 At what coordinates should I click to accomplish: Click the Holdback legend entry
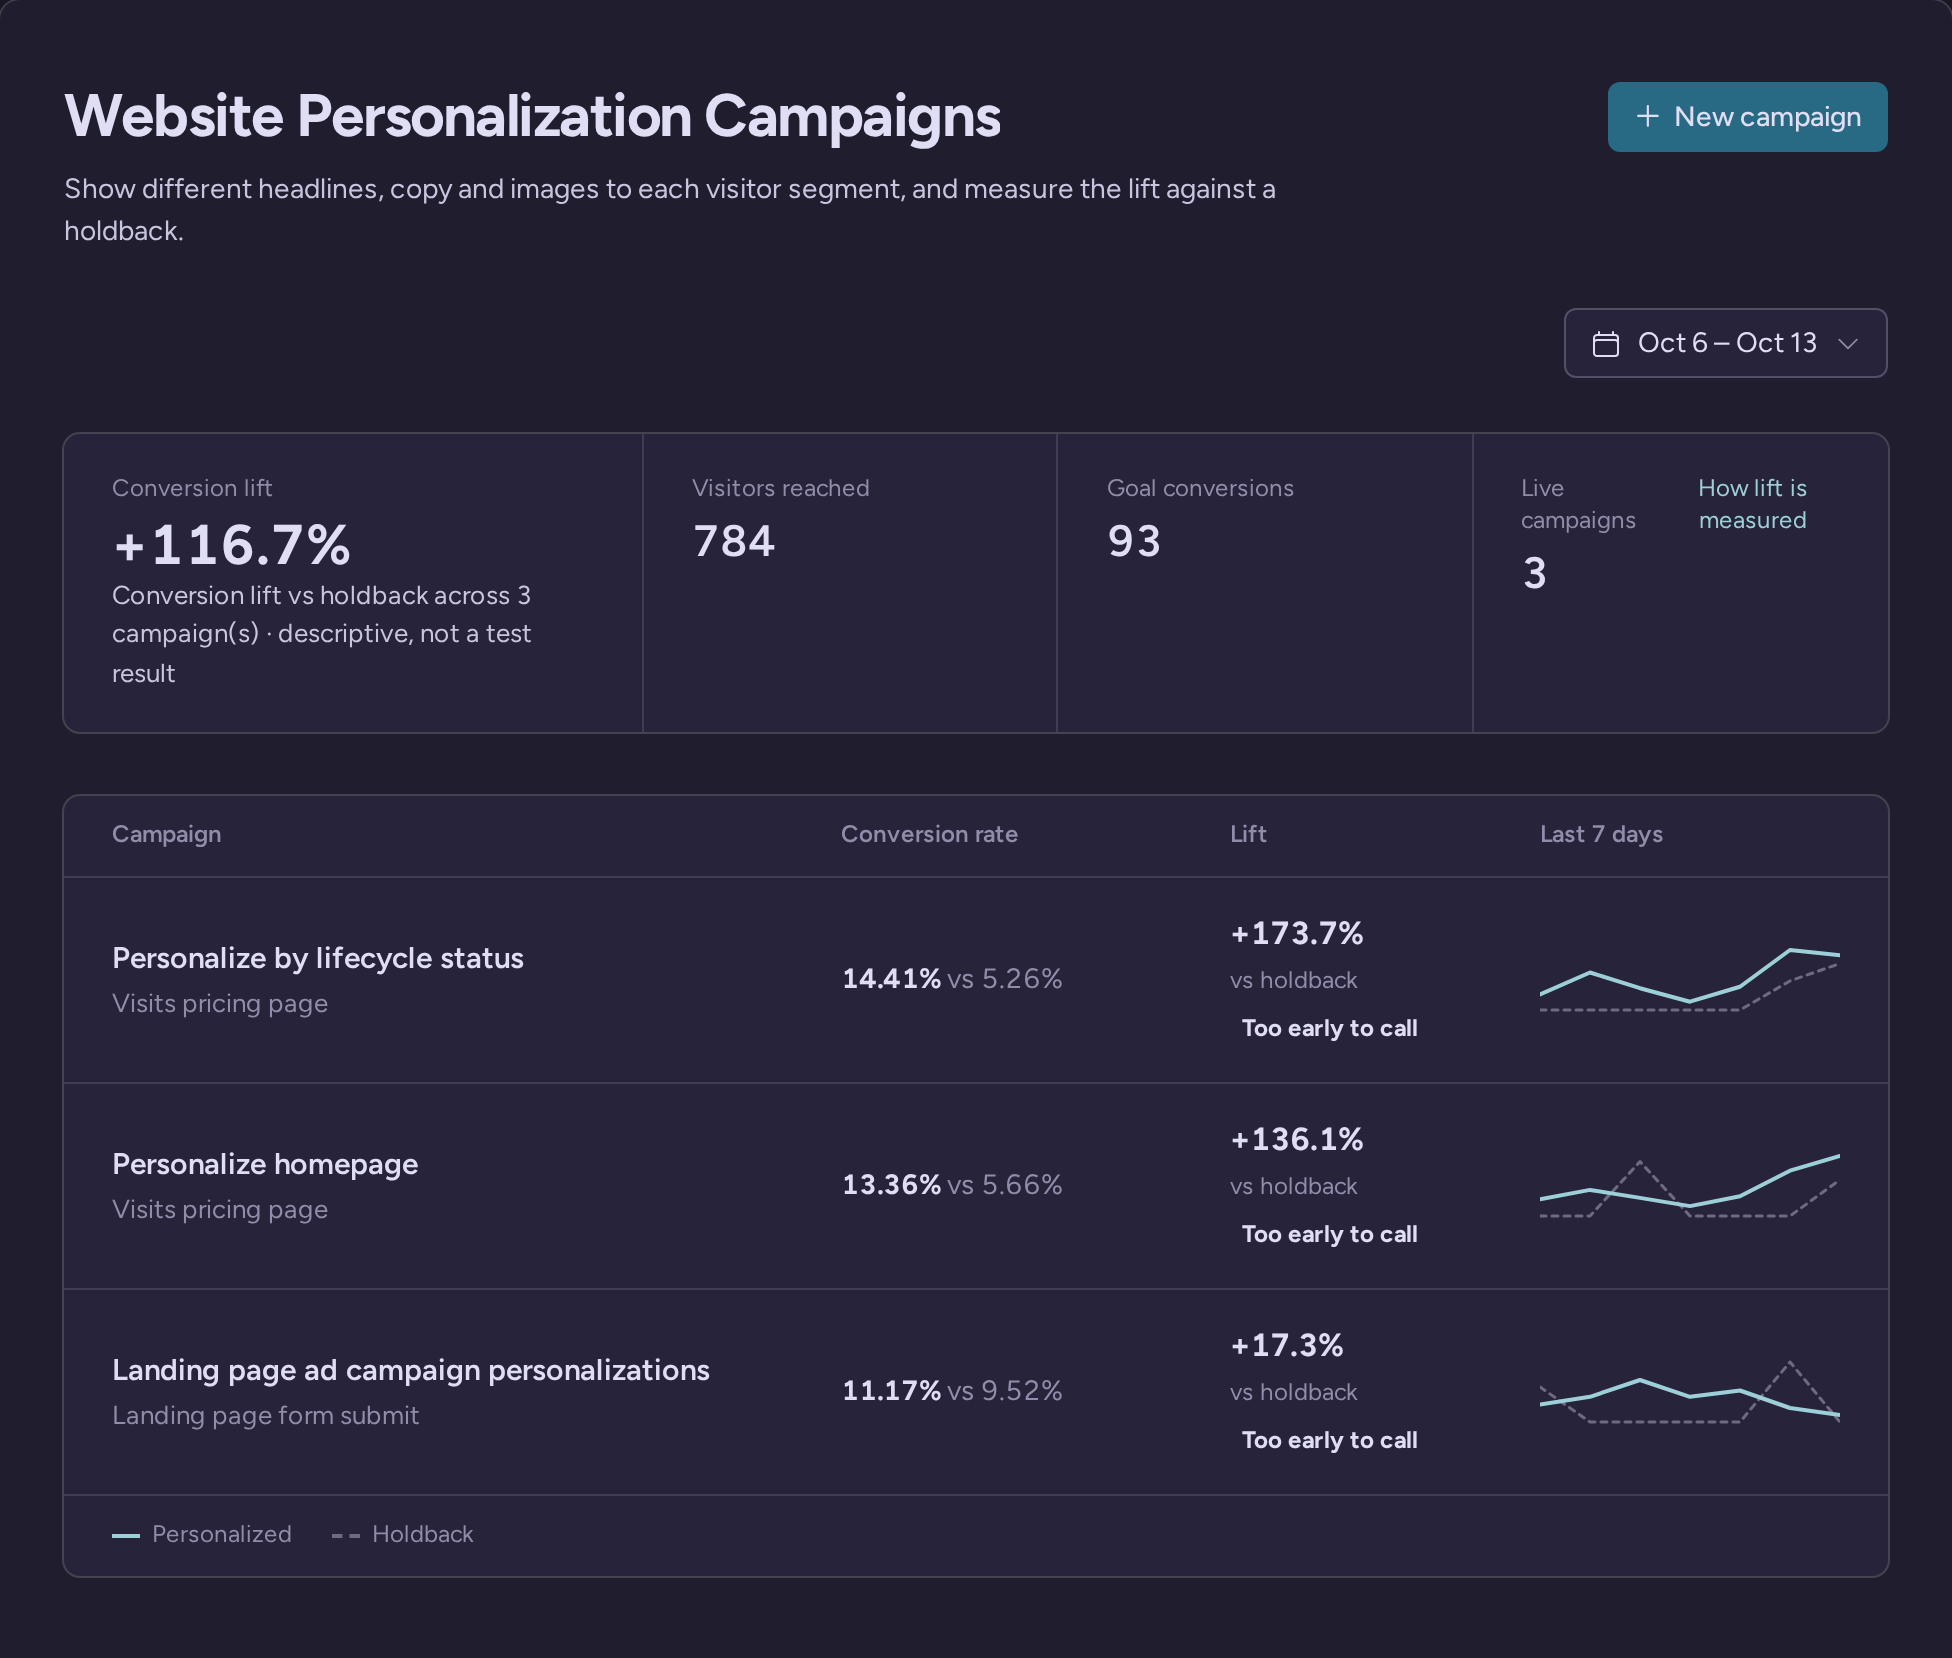(402, 1534)
